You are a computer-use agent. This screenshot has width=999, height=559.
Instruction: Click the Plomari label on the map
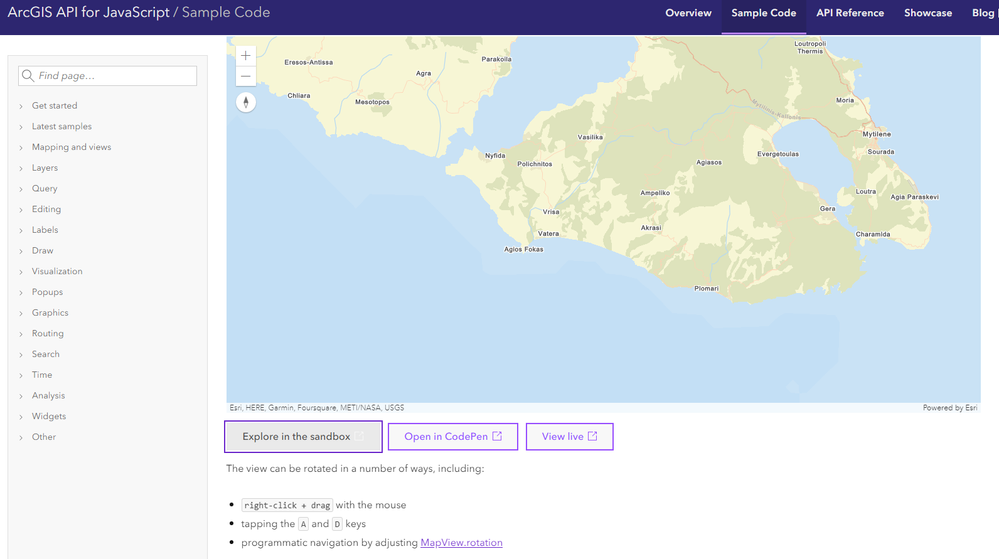[706, 289]
